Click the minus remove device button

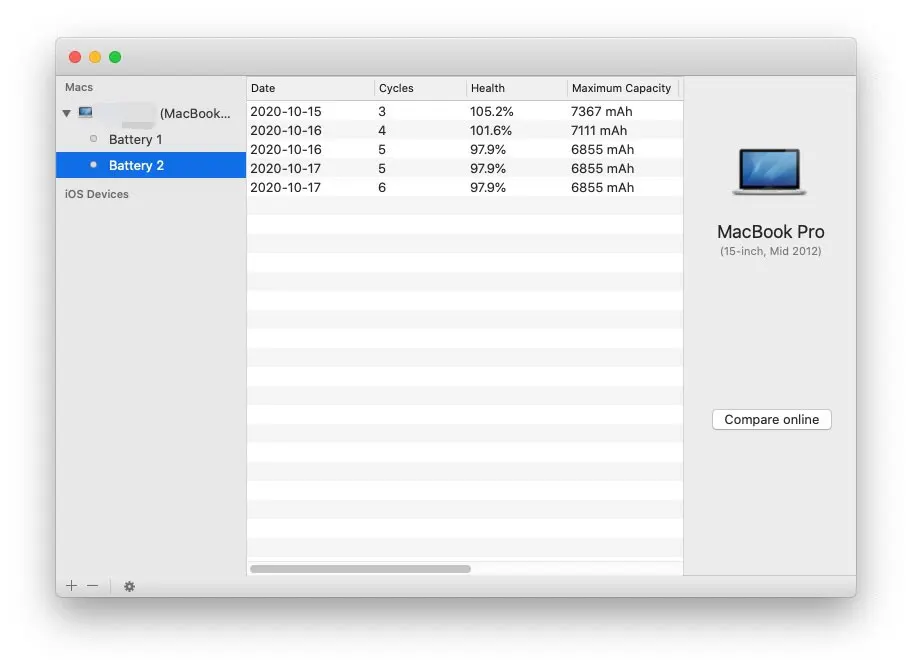92,586
